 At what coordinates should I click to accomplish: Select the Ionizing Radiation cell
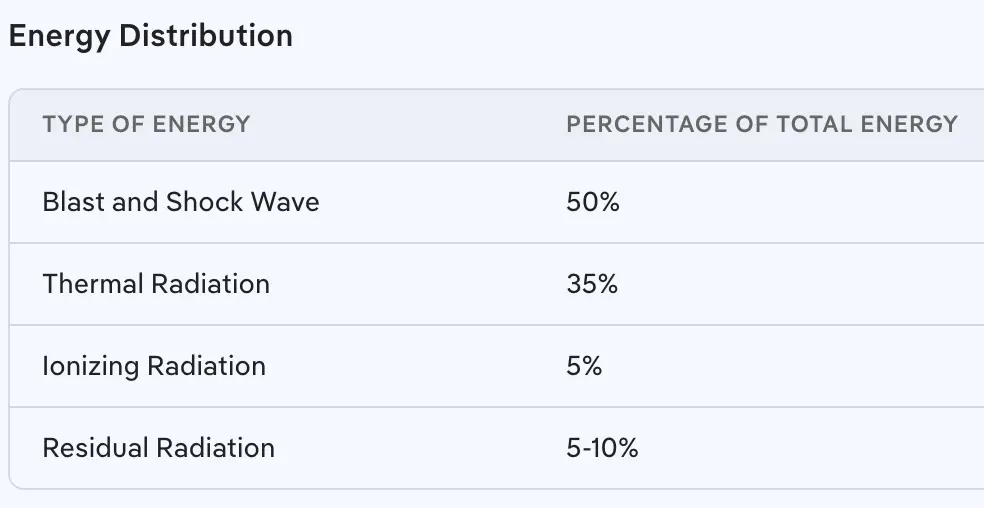[154, 366]
